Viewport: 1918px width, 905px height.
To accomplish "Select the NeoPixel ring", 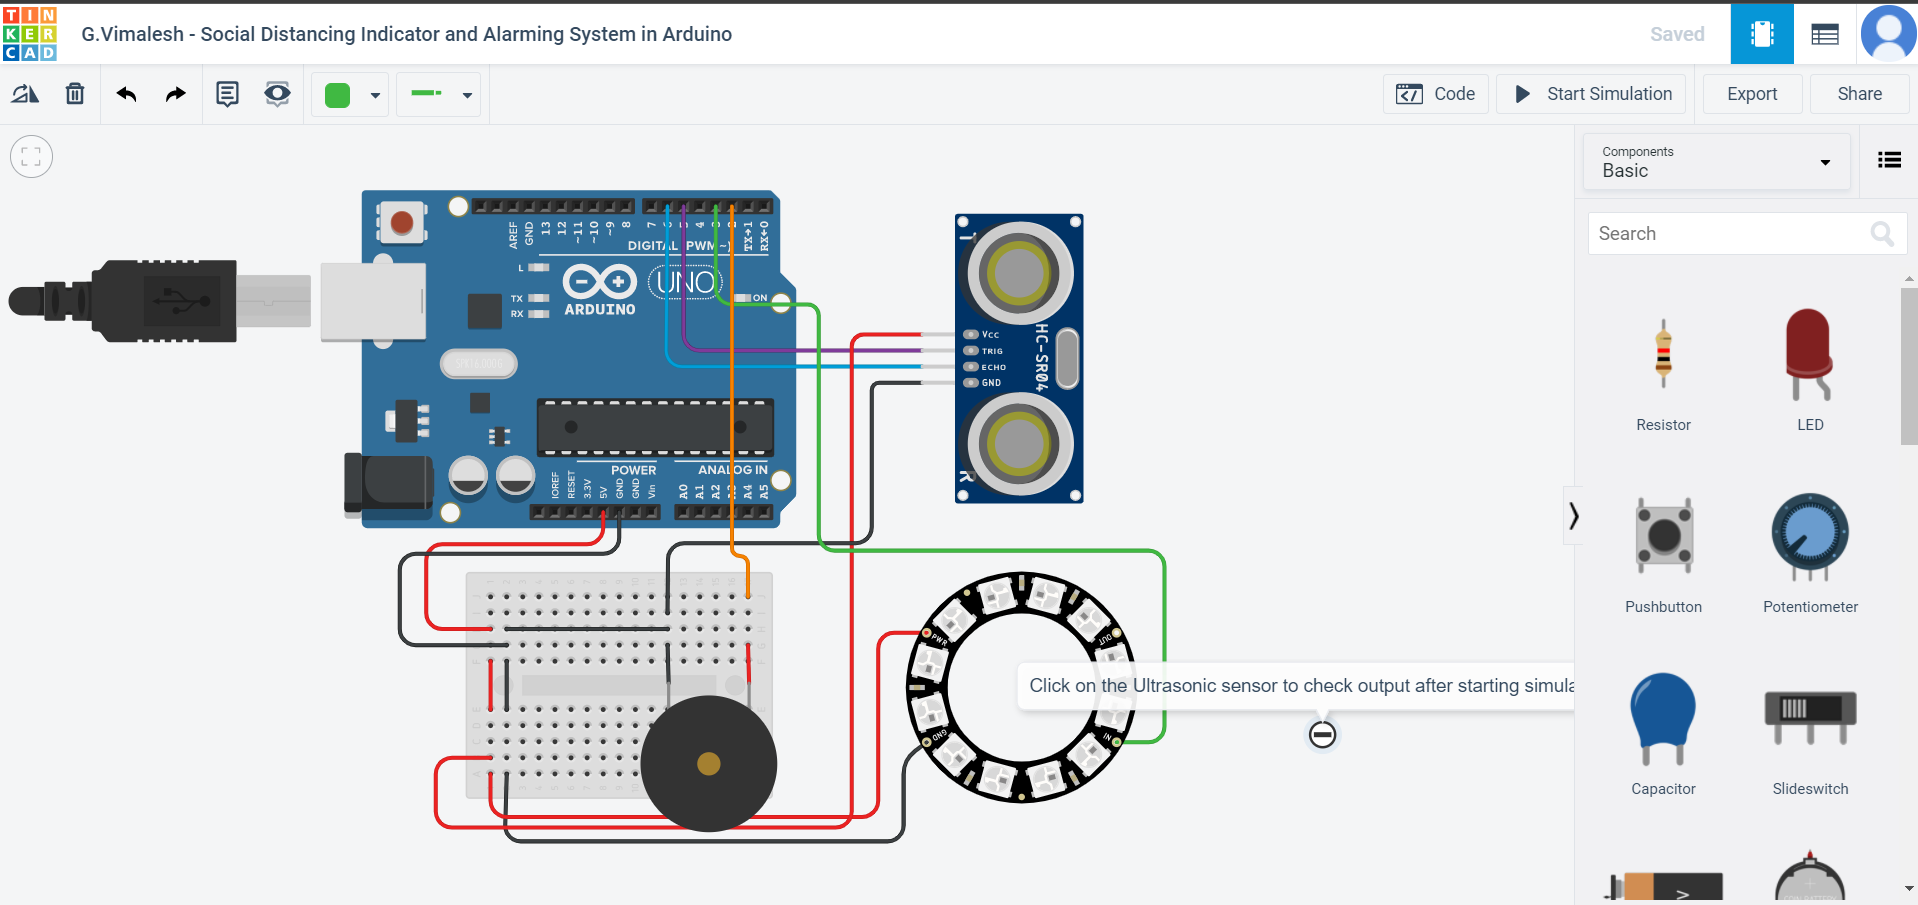I will tap(1021, 688).
